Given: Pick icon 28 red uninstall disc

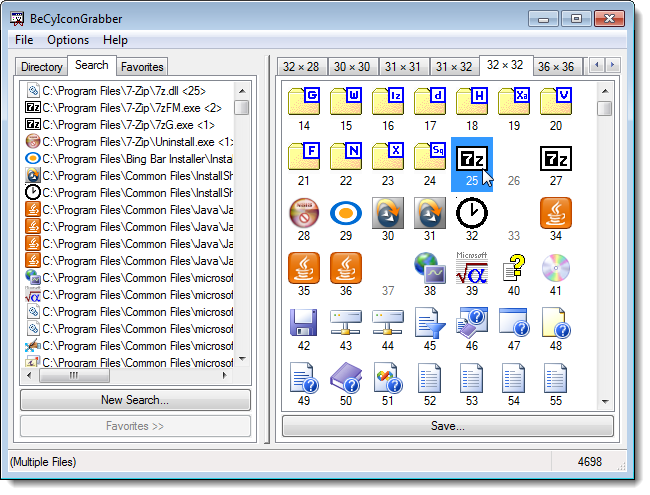Looking at the screenshot, I should point(304,213).
